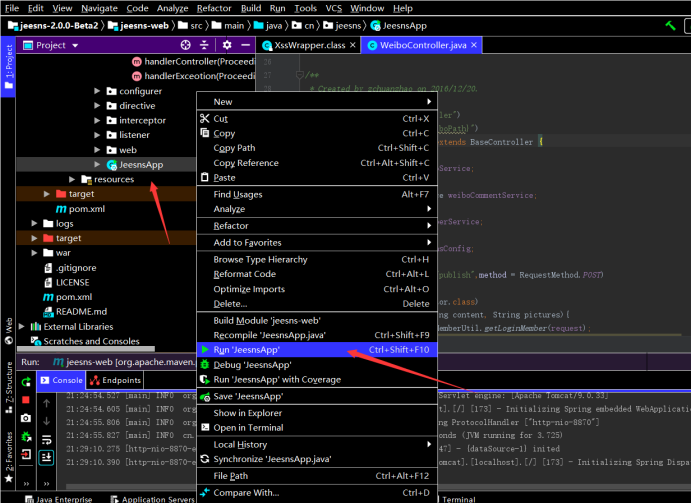Viewport: 692px width, 504px height.
Task: Expand the war folder
Action: (34, 253)
